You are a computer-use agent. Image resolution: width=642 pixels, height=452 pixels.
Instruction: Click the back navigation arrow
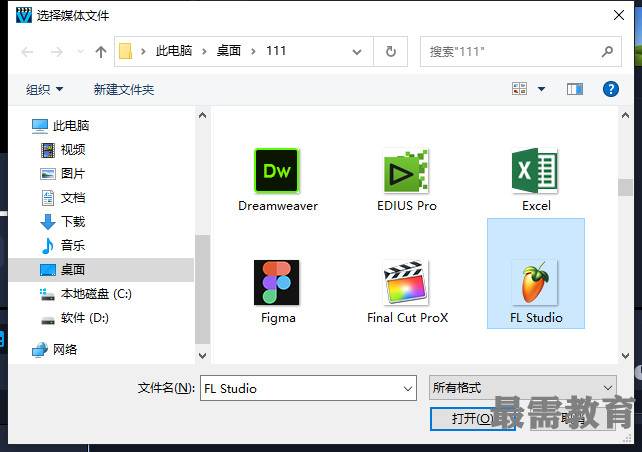[x=27, y=52]
